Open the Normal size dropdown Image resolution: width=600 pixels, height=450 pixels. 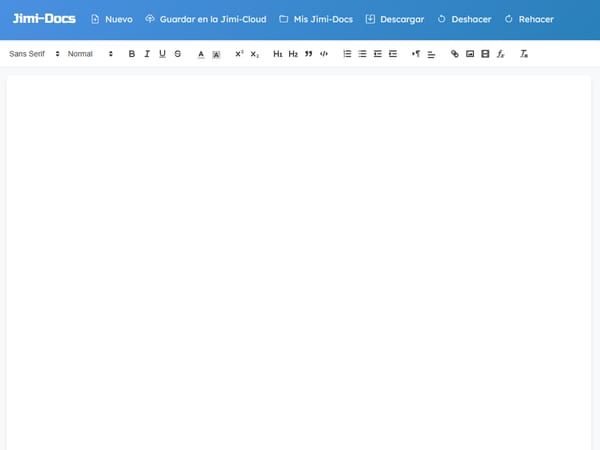point(90,54)
